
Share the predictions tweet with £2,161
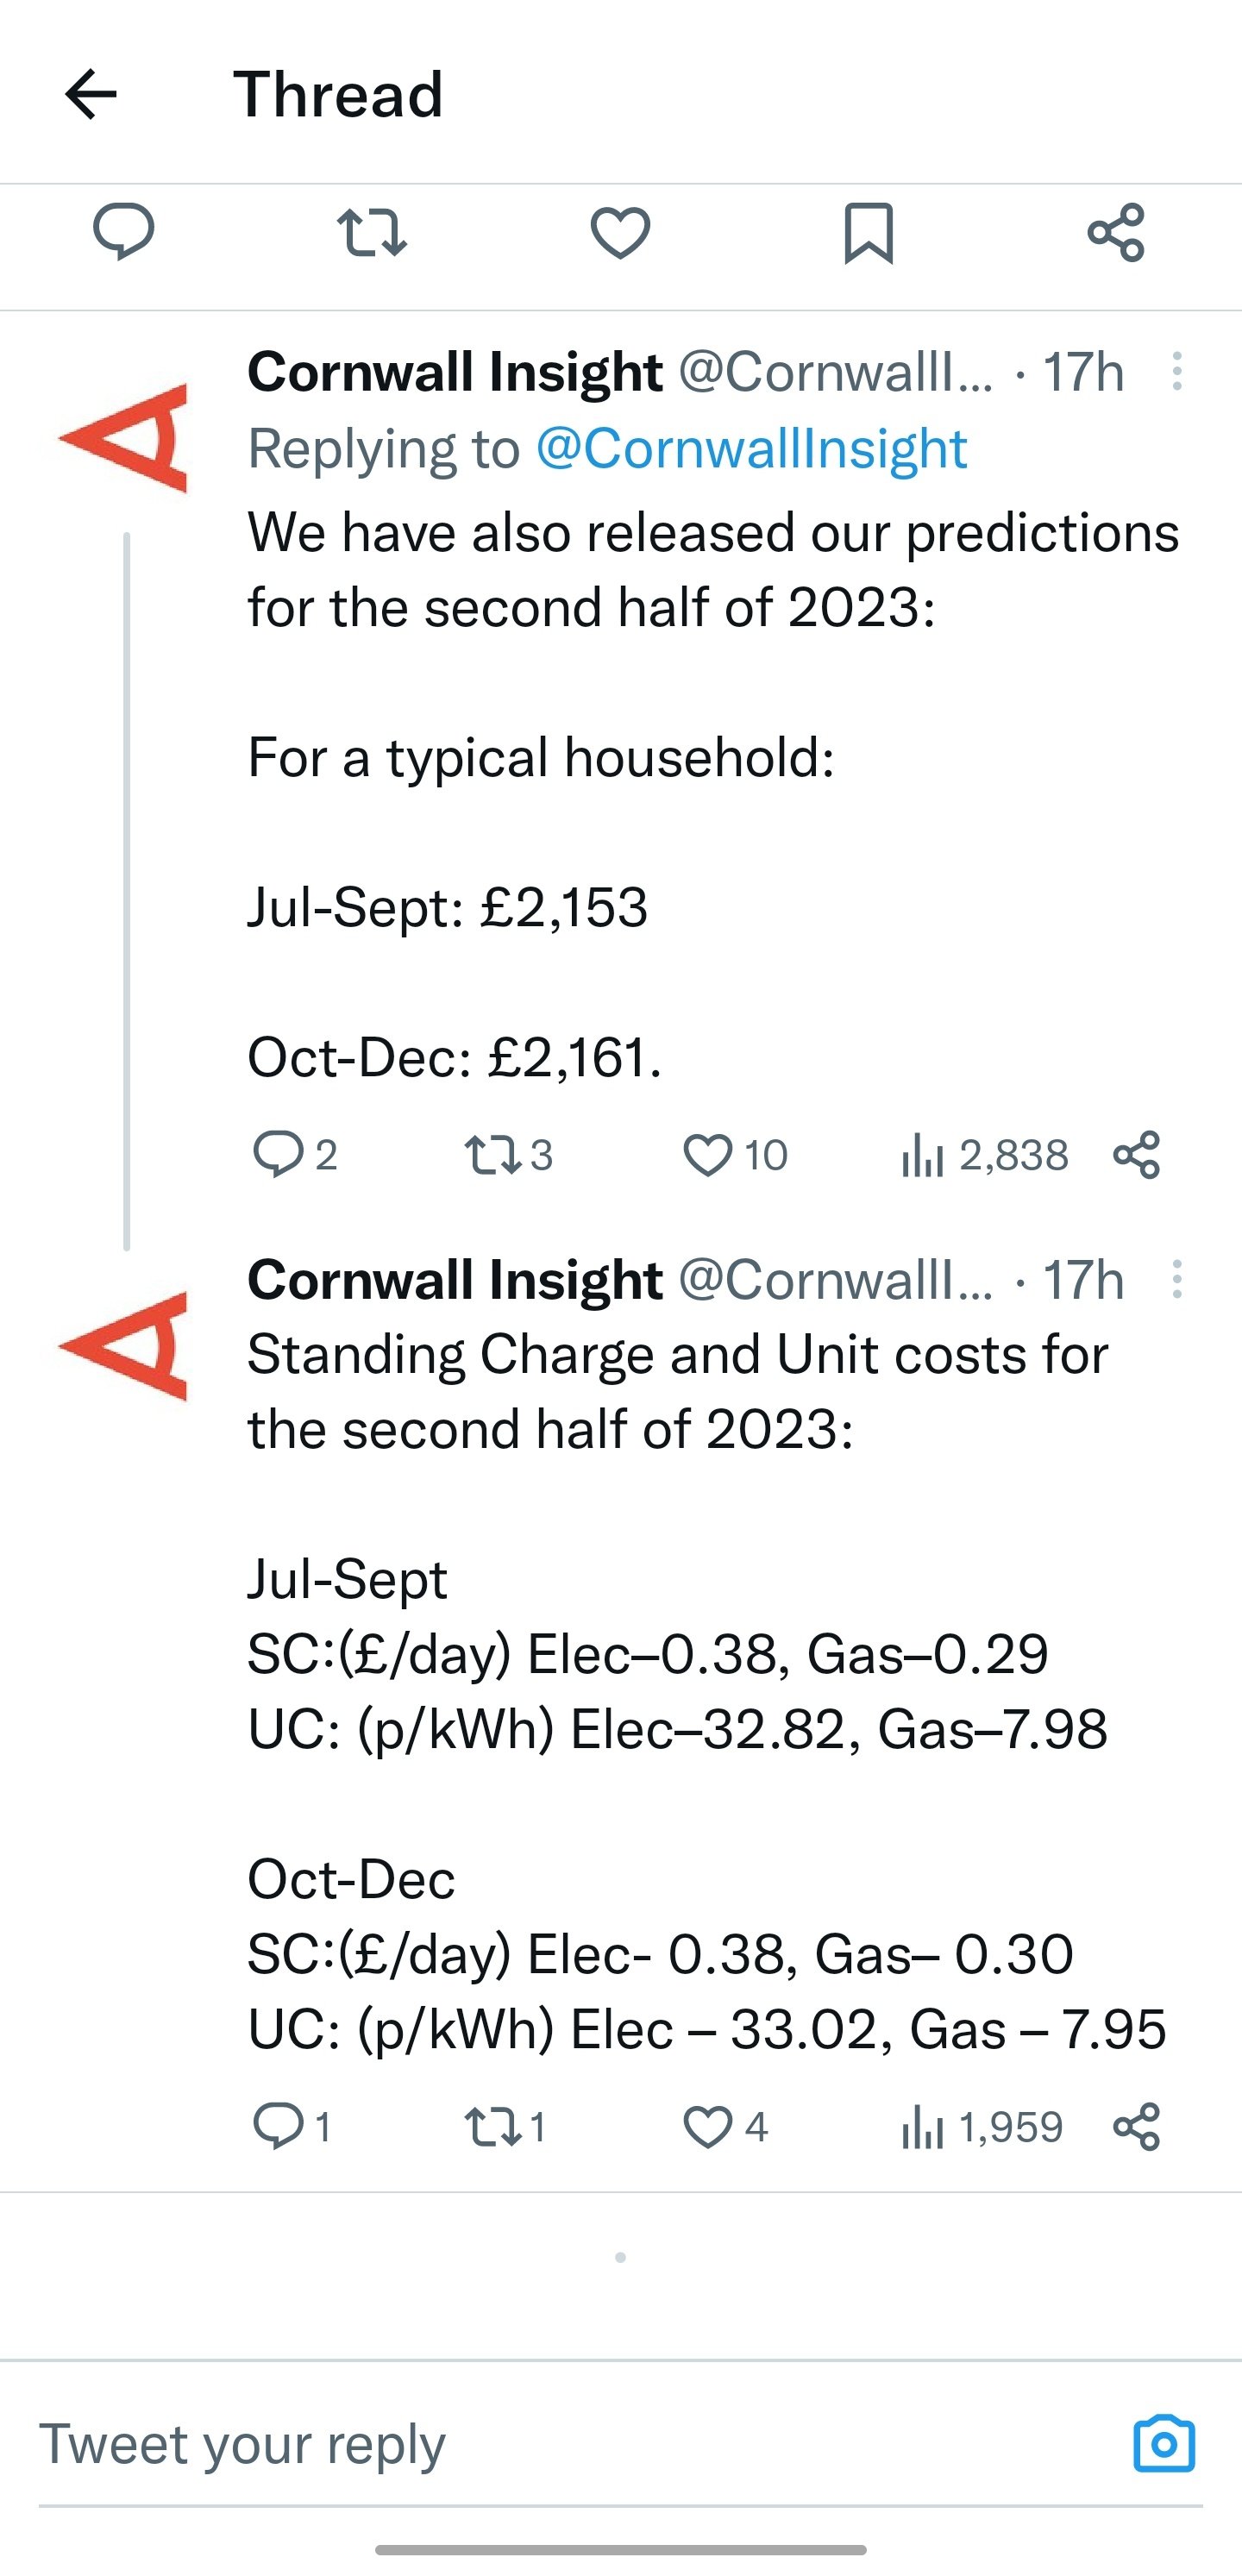pos(1136,1155)
